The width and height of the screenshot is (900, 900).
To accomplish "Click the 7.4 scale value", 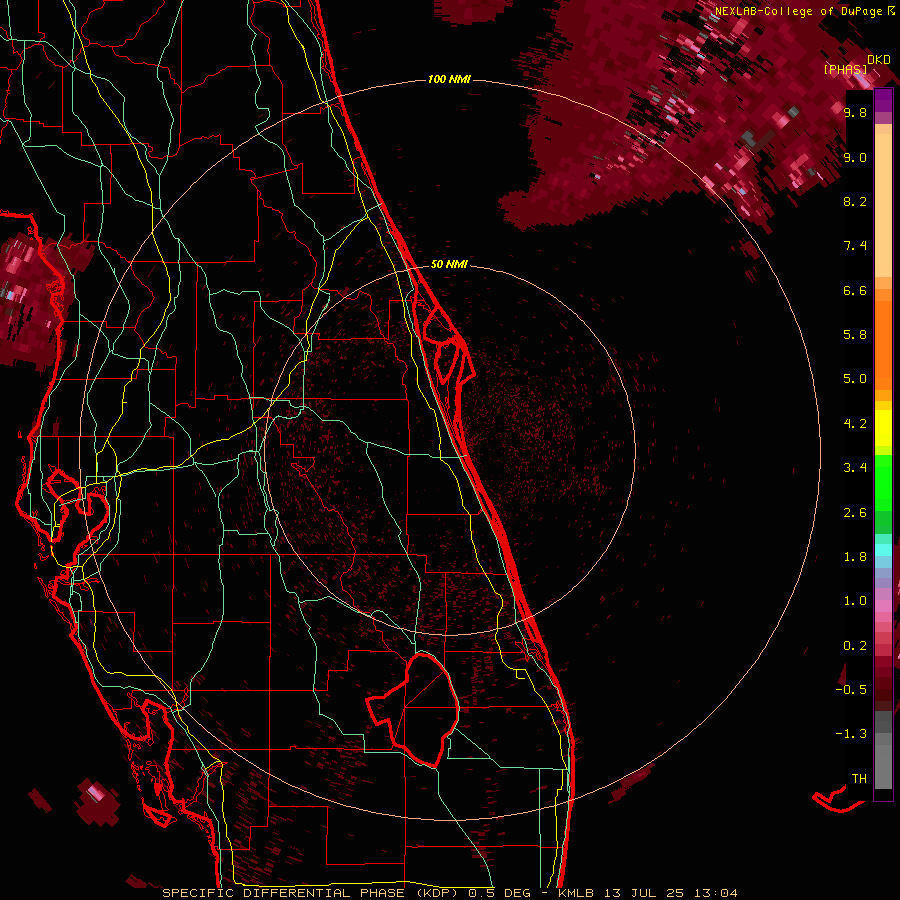I will click(855, 246).
